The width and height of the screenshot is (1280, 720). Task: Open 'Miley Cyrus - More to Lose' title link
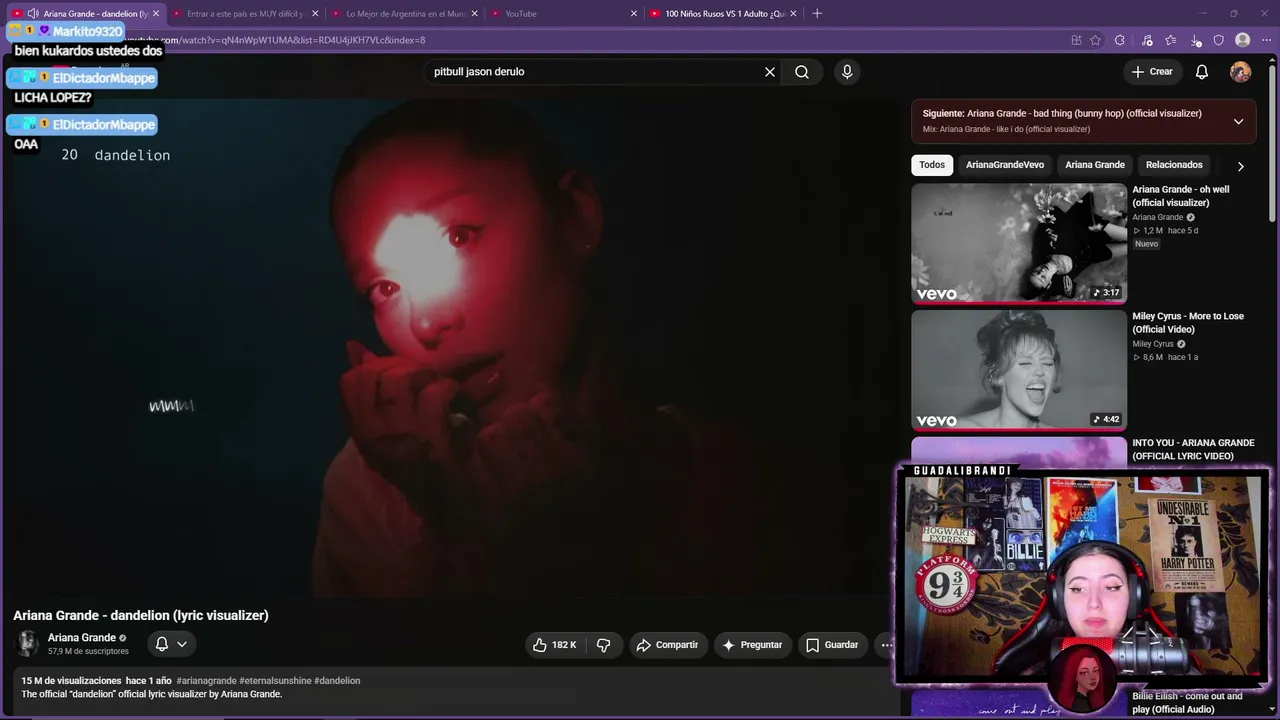click(x=1188, y=323)
